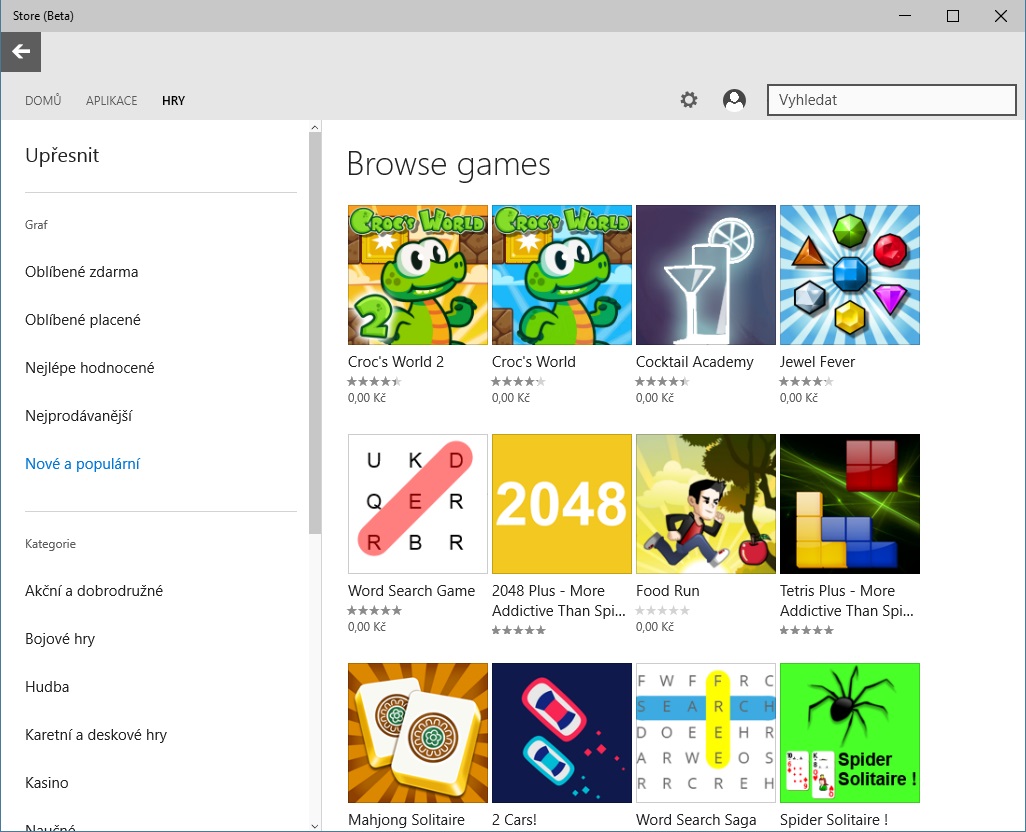Open the Cocktail Academy game page
This screenshot has height=832, width=1026.
point(705,275)
